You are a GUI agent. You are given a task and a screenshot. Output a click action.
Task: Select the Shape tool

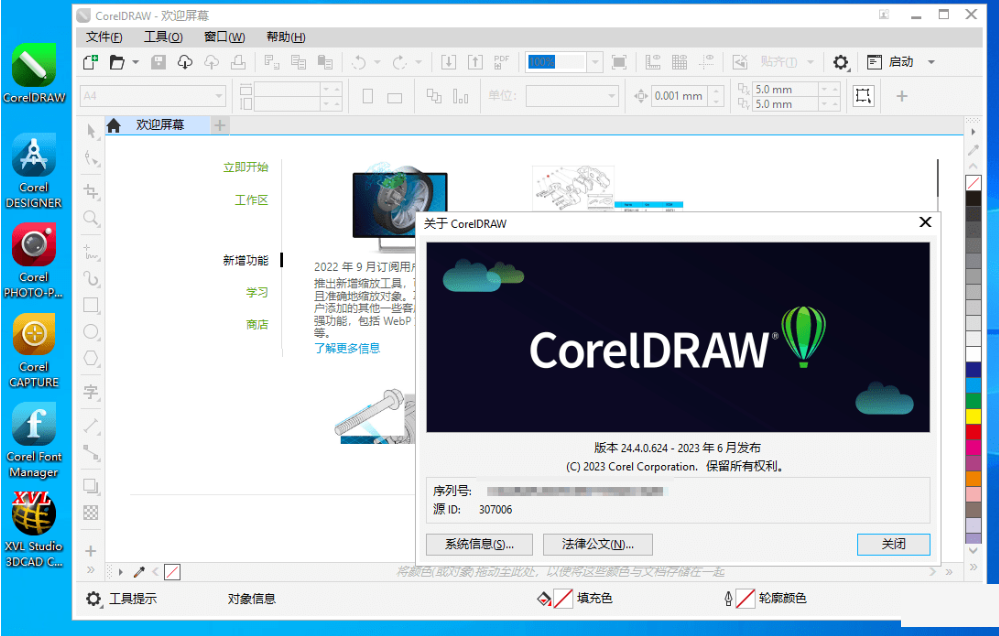[x=90, y=157]
